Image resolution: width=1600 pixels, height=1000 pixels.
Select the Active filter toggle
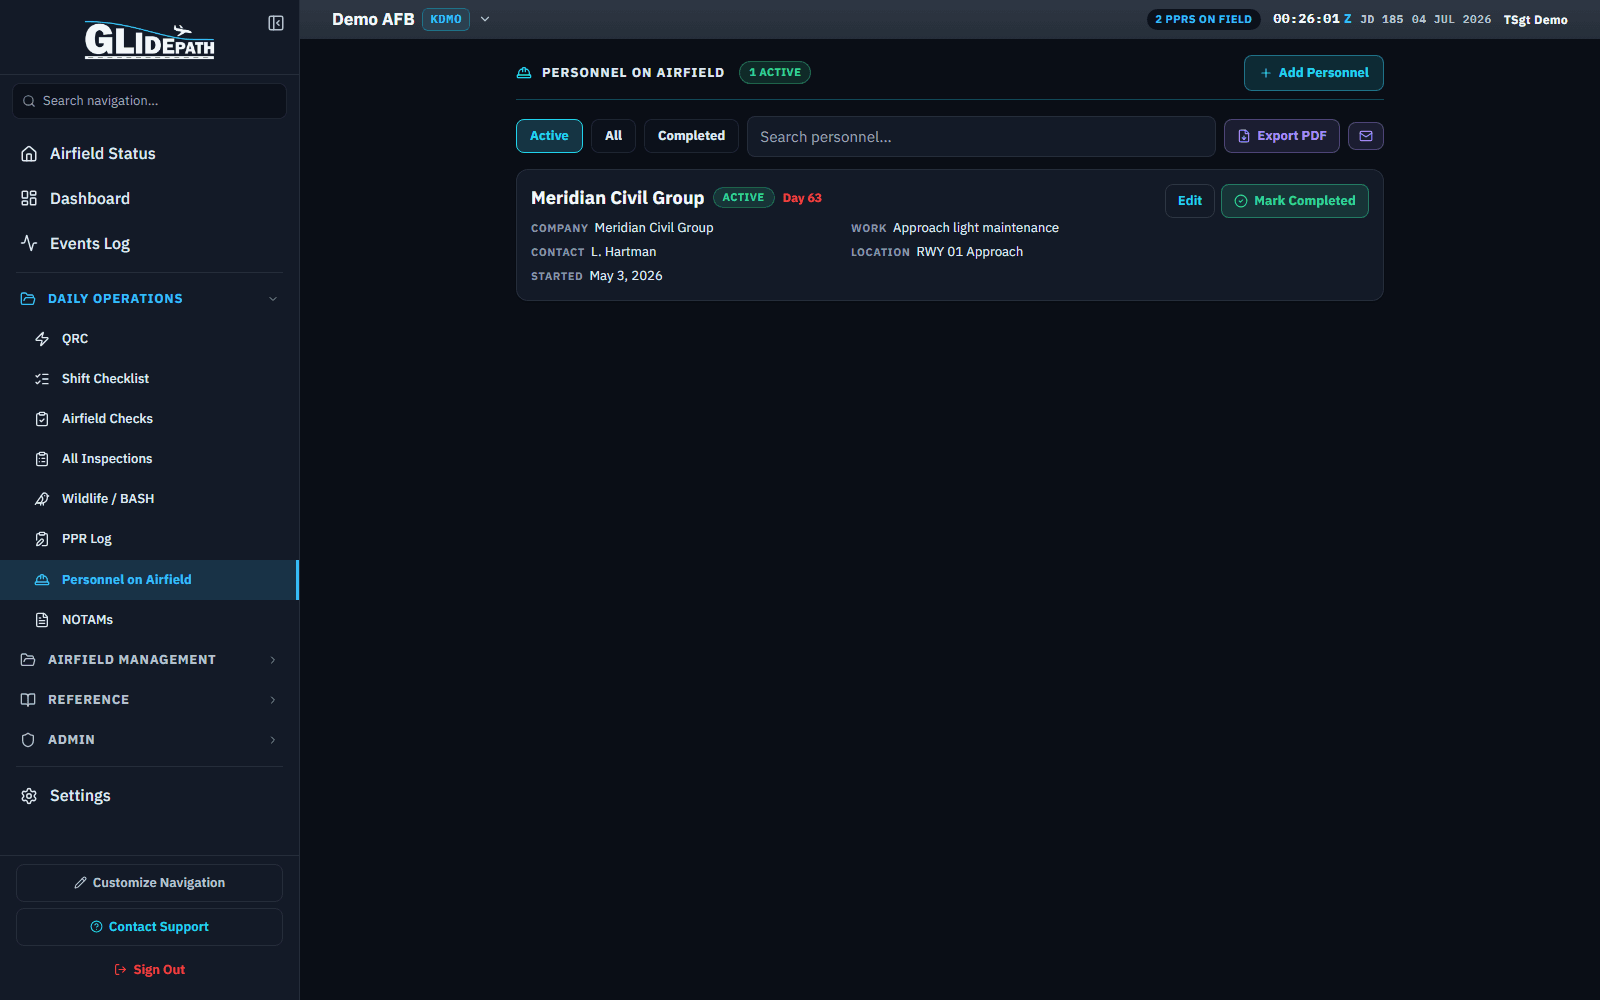coord(549,136)
